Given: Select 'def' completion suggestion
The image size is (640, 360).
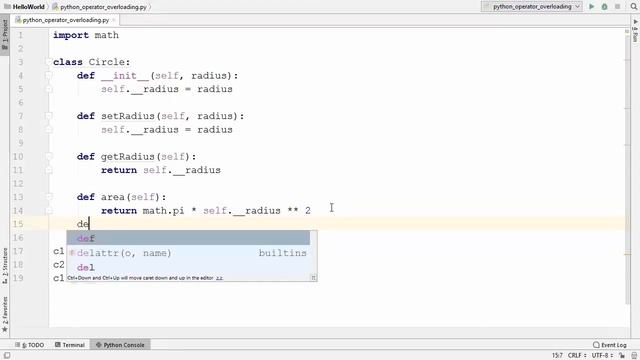Looking at the screenshot, I should pyautogui.click(x=188, y=238).
